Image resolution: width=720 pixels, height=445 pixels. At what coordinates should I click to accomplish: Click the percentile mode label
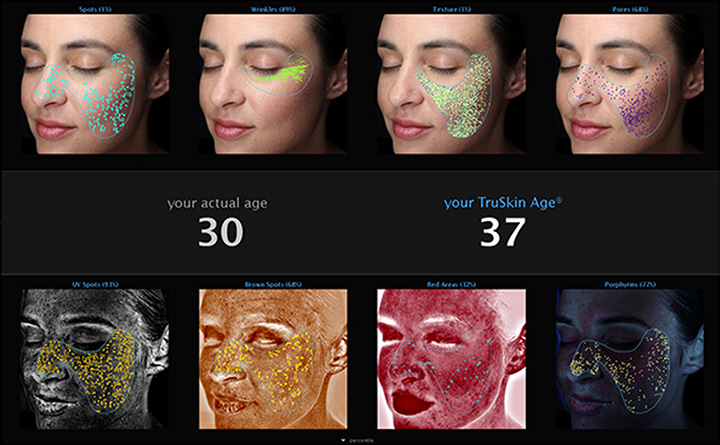361,440
